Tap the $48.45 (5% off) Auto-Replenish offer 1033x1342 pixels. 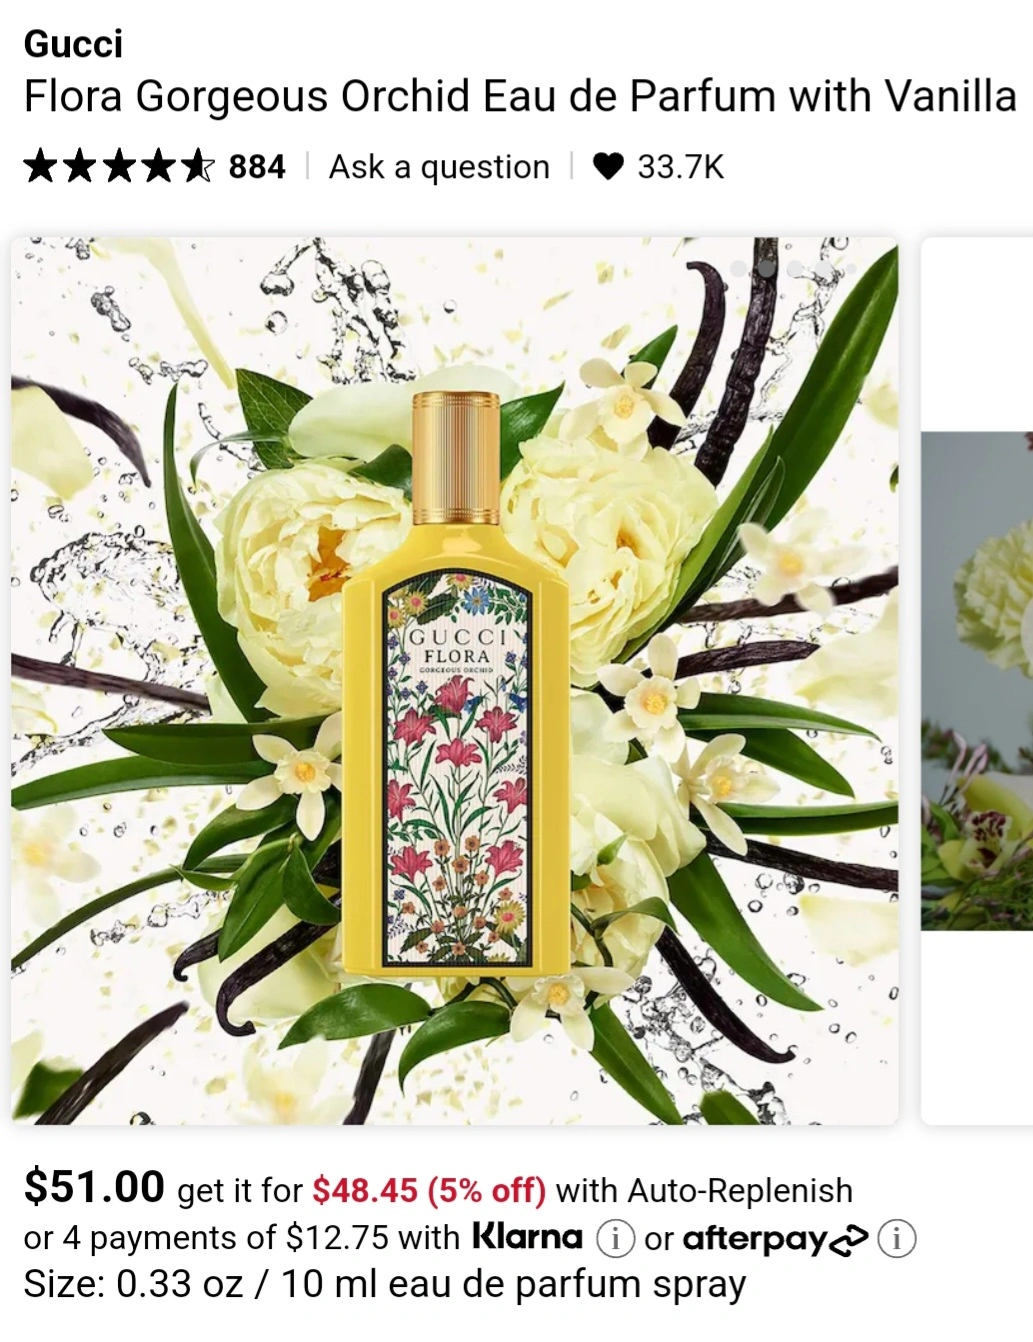pyautogui.click(x=429, y=1190)
